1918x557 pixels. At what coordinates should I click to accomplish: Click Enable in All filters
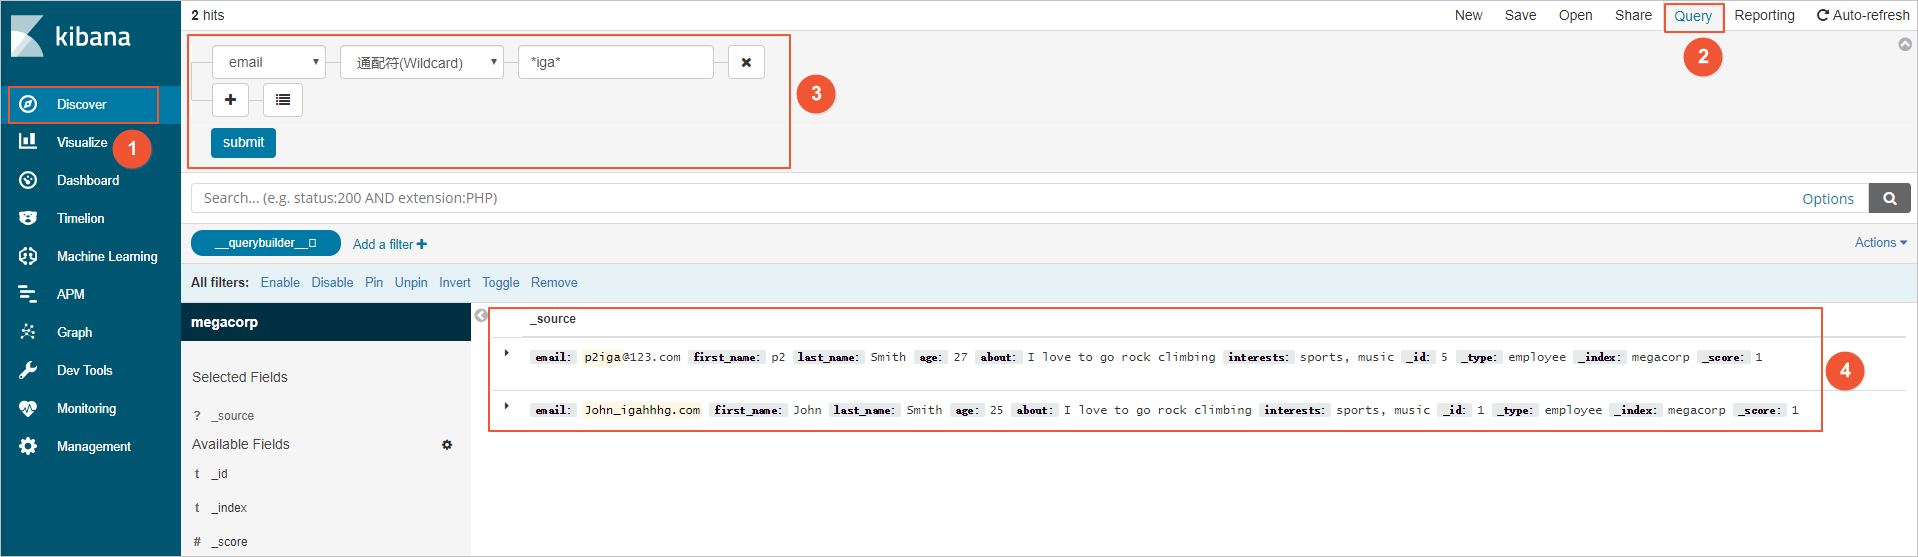(280, 283)
